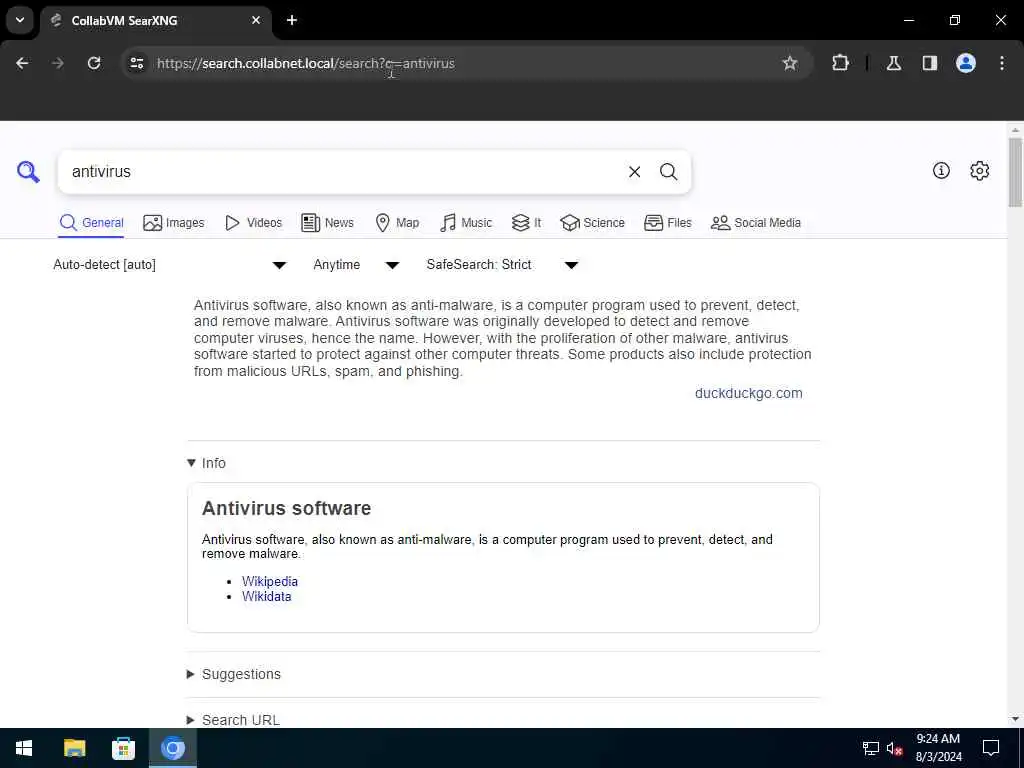Viewport: 1024px width, 768px height.
Task: Reload the current page
Action: (x=94, y=63)
